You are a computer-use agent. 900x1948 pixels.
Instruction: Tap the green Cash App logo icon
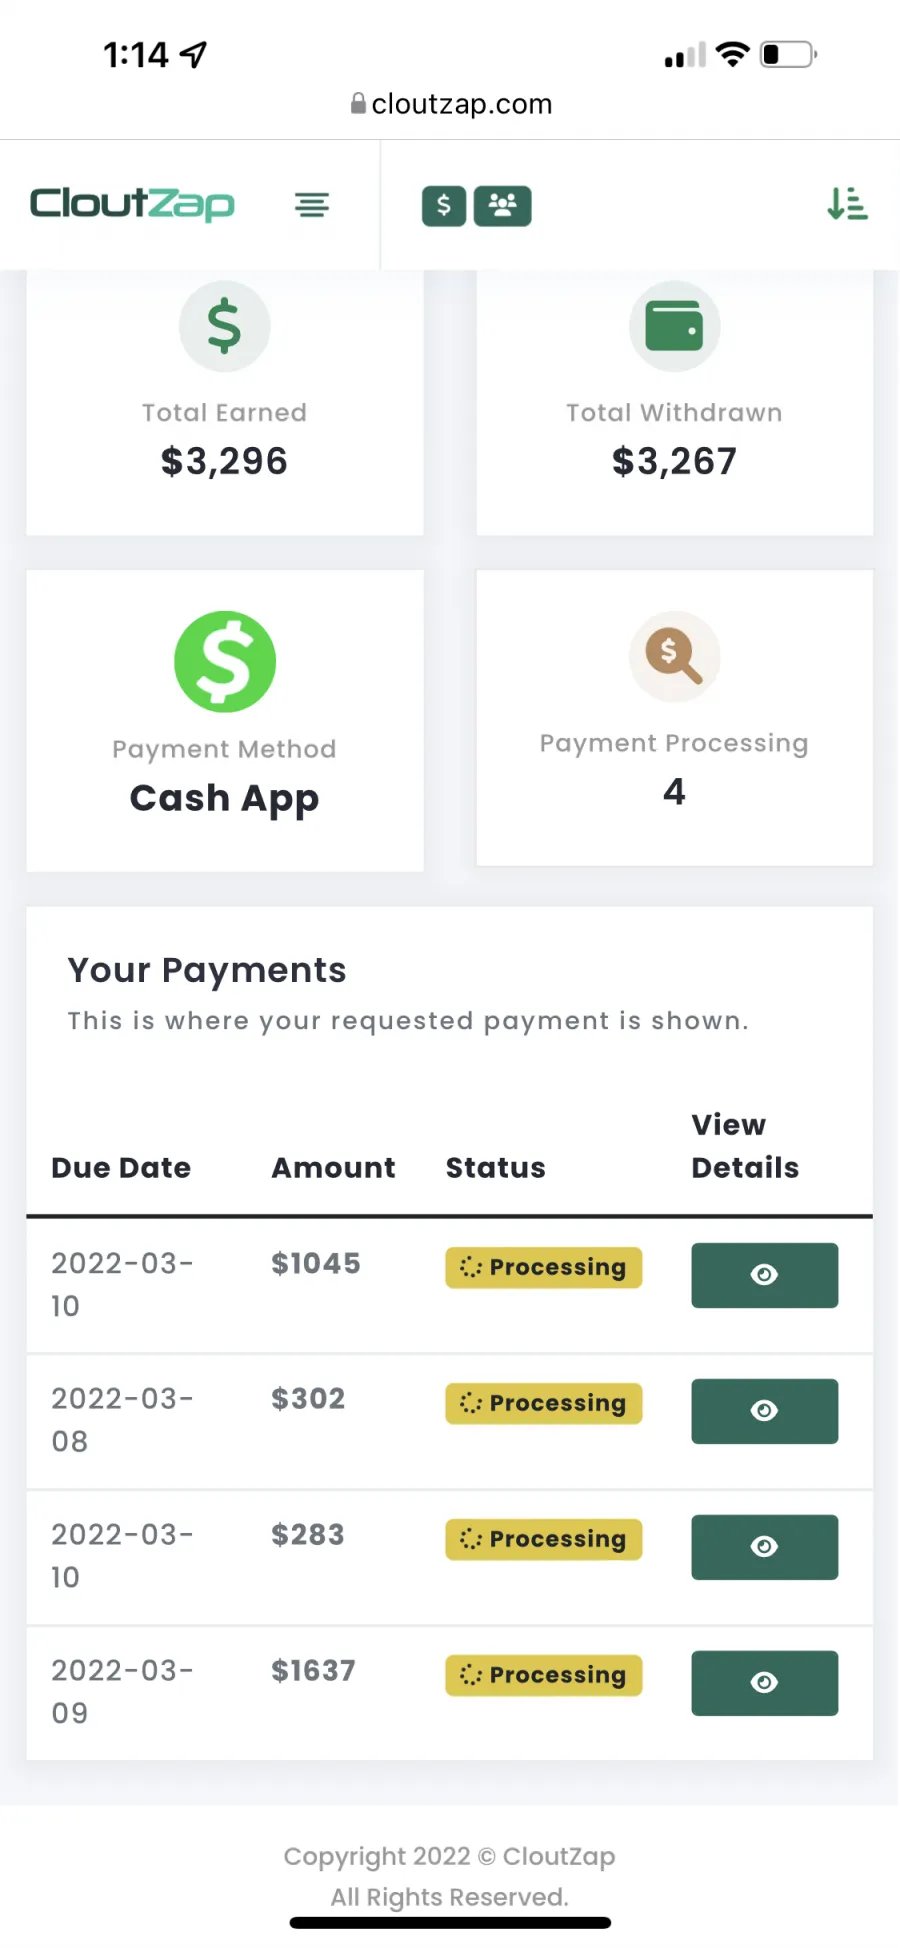225,661
